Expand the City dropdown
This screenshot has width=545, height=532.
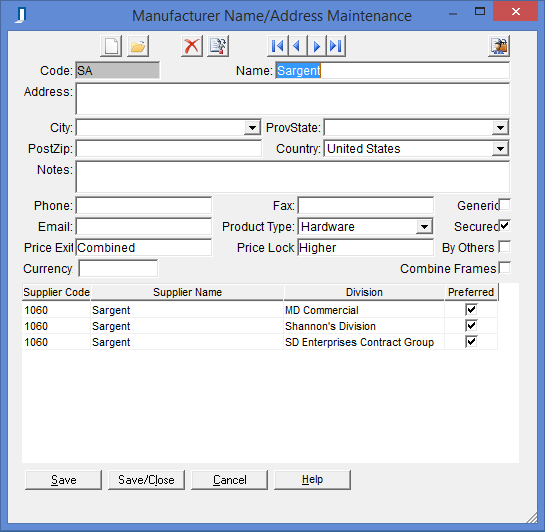[x=252, y=128]
